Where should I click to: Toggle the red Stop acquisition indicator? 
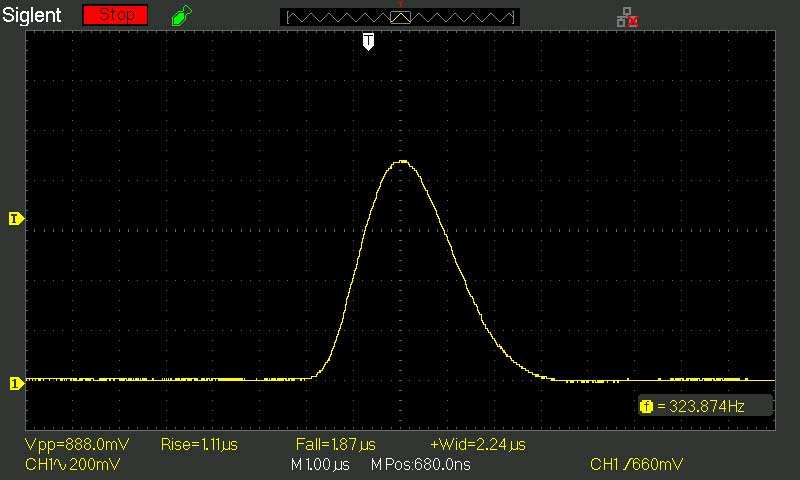coord(115,16)
